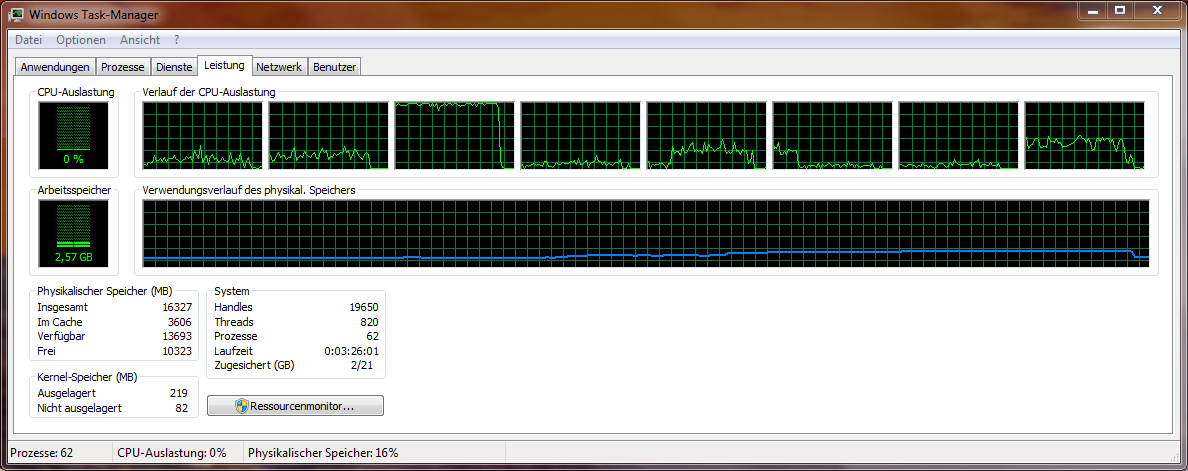The image size is (1188, 471).
Task: Click the third CPU graph with full-load plateau
Action: (455, 136)
